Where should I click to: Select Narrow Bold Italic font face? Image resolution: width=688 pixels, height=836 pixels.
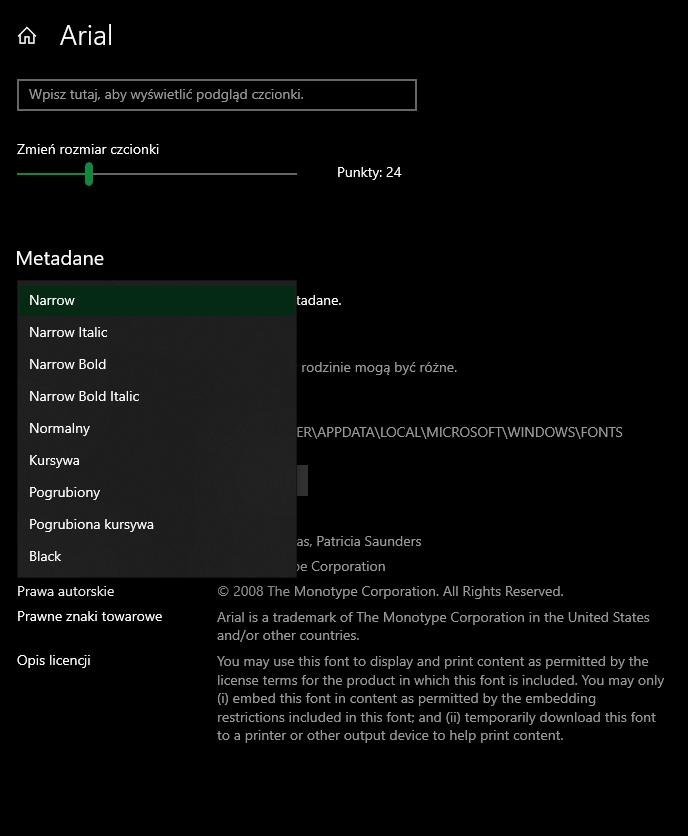(x=84, y=396)
